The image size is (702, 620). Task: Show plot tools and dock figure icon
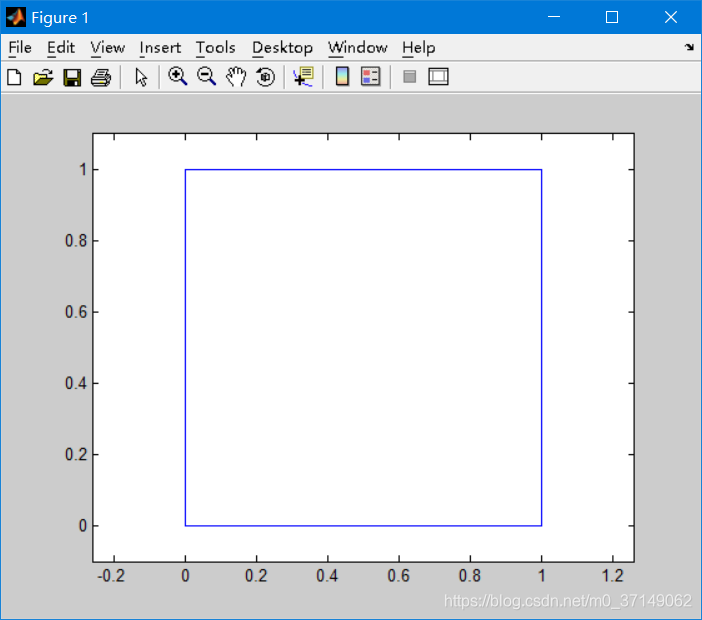[438, 77]
